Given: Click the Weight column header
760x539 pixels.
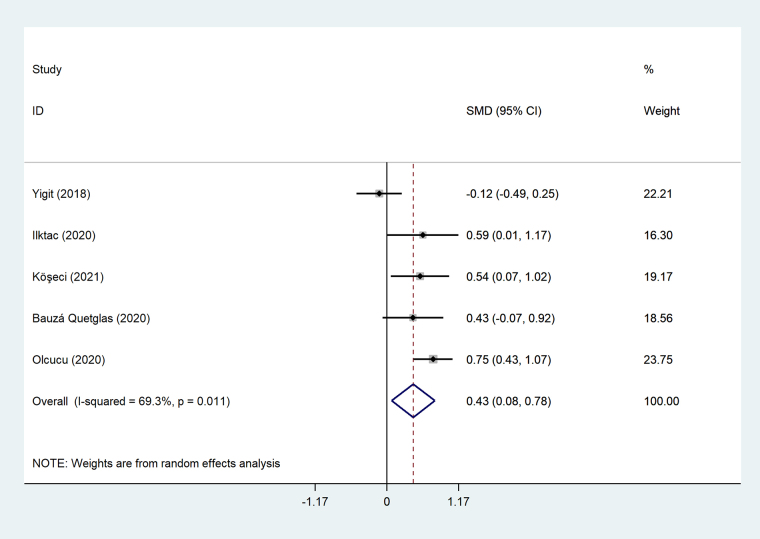Looking at the screenshot, I should coord(662,111).
